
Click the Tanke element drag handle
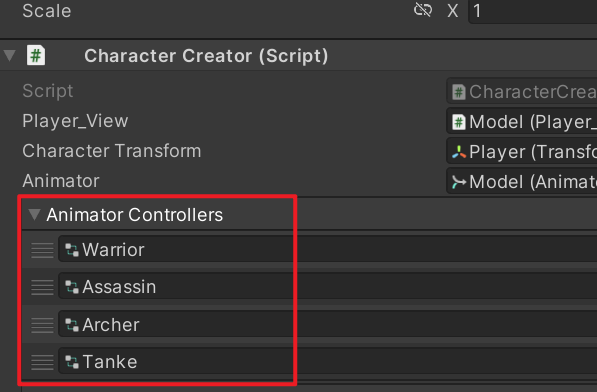tap(42, 362)
